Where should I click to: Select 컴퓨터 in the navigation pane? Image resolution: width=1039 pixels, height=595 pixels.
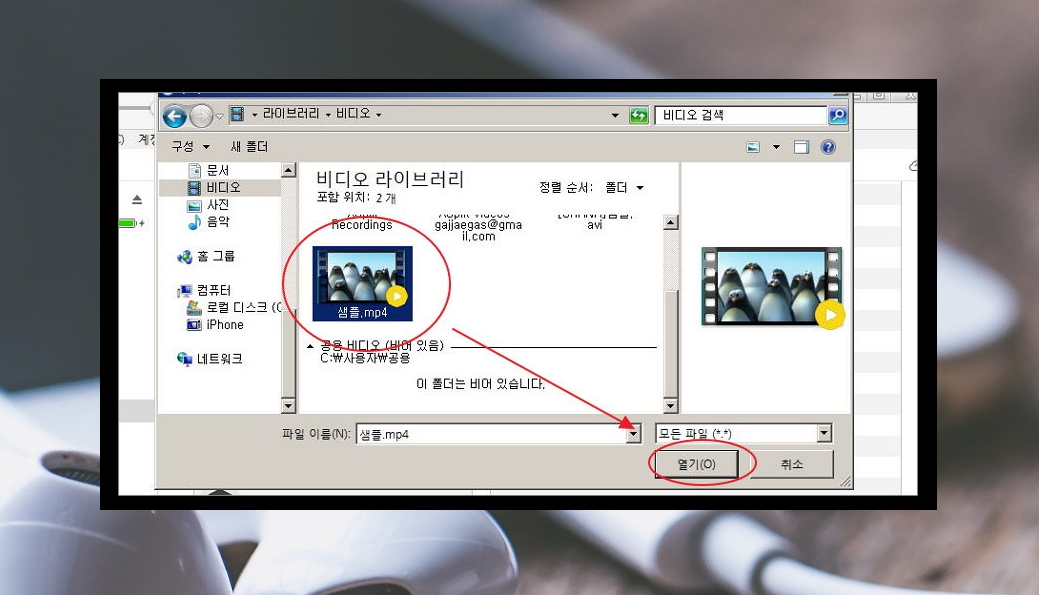click(x=214, y=290)
